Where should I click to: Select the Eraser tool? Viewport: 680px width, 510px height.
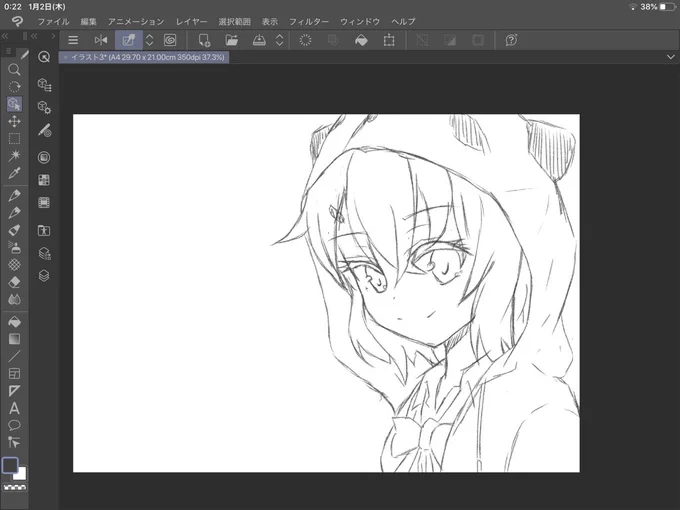click(x=14, y=282)
